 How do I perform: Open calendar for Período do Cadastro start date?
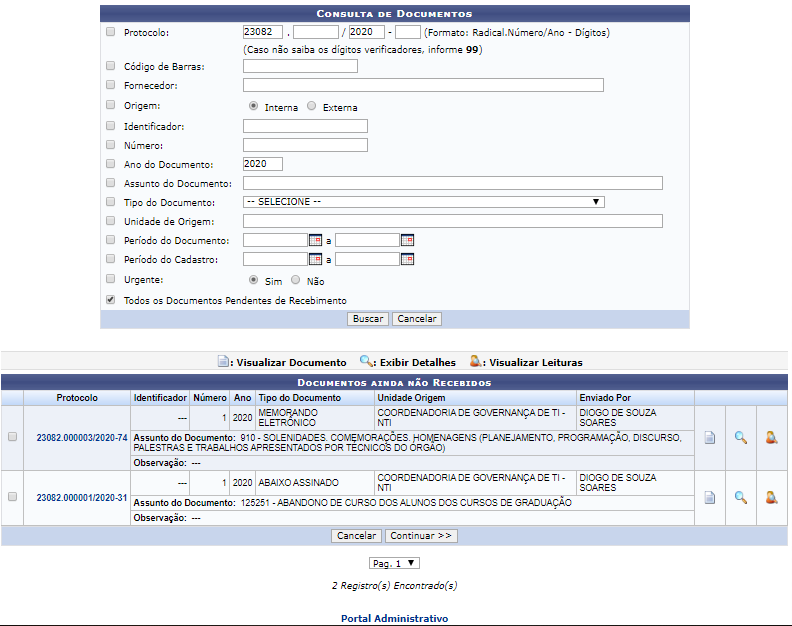315,259
